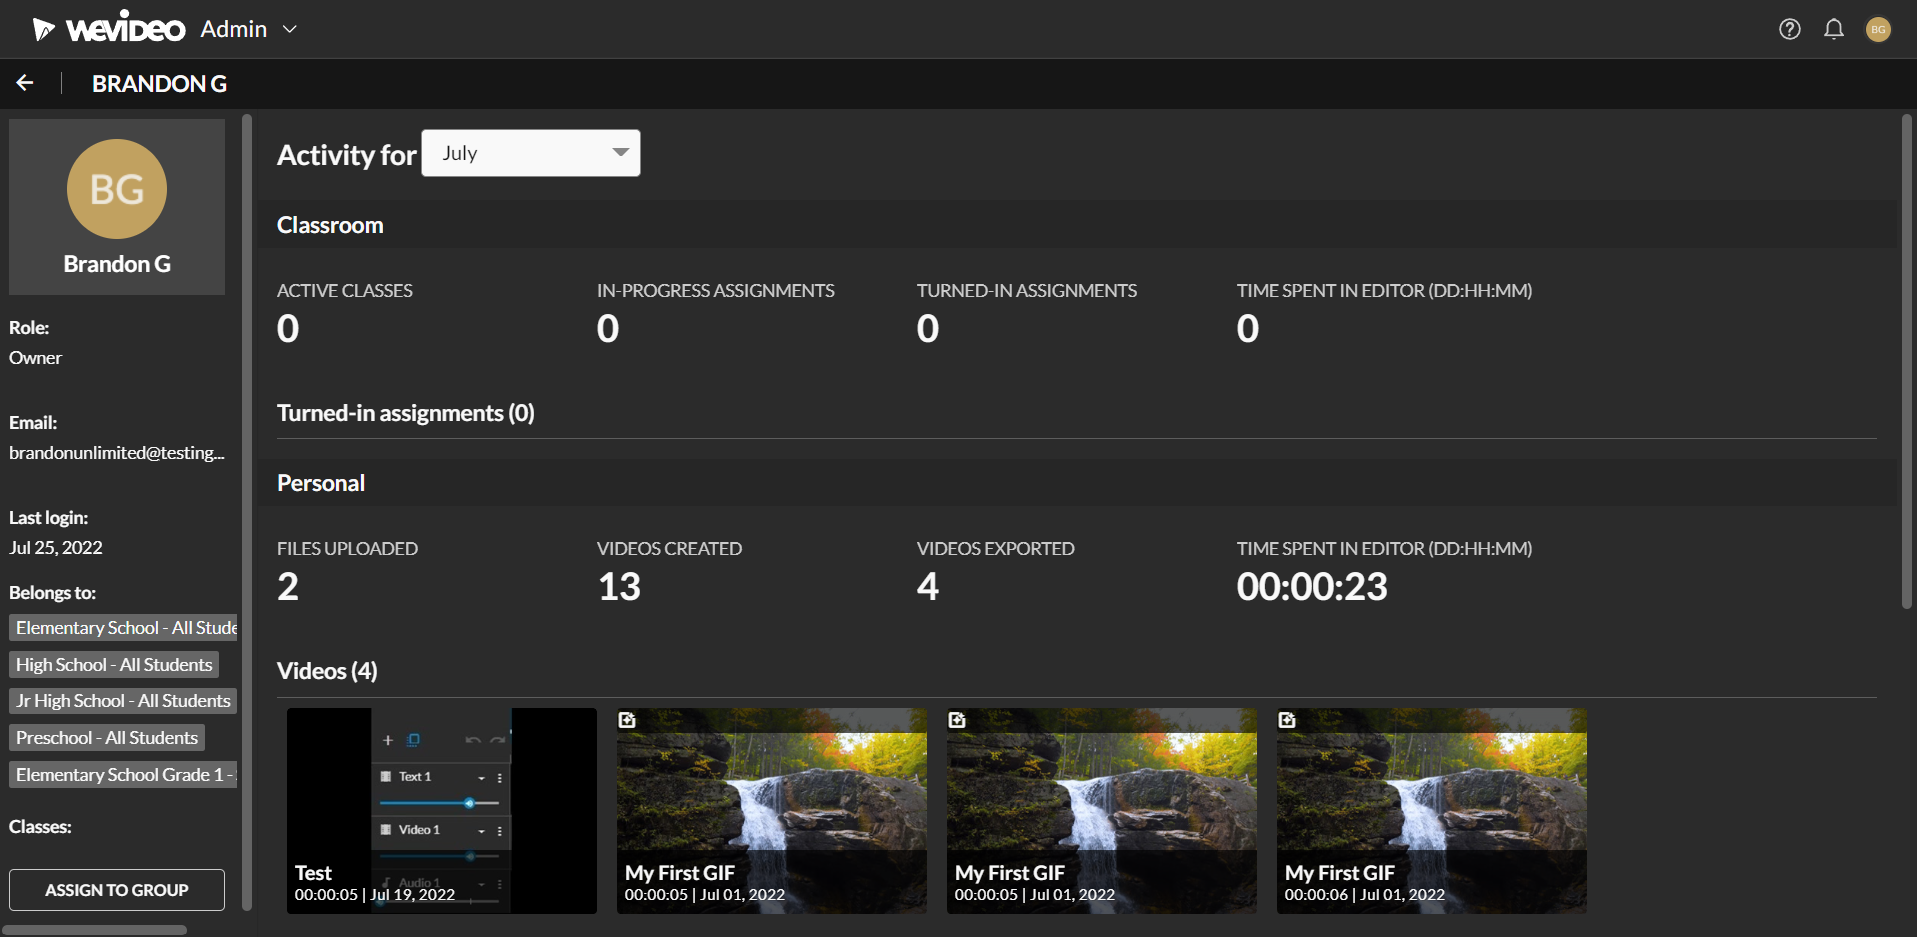
Task: Click the main vertical scrollbar
Action: click(x=1906, y=362)
